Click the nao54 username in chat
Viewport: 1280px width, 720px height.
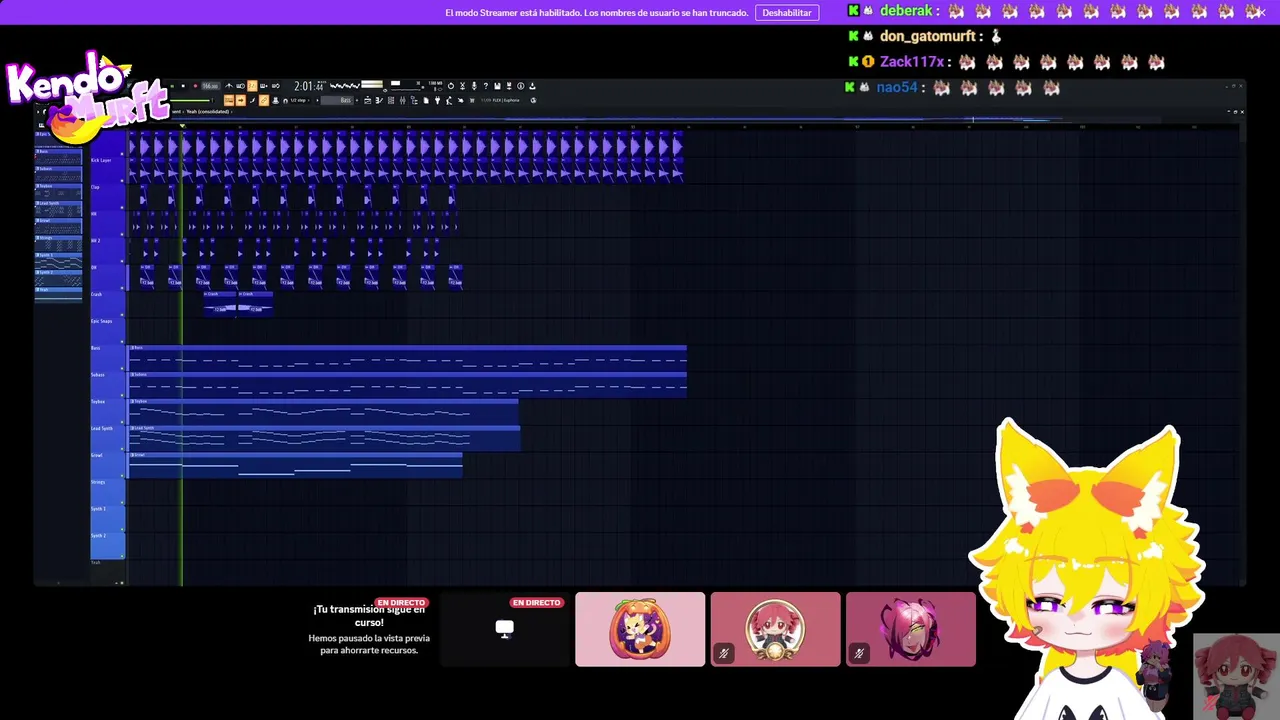(897, 87)
